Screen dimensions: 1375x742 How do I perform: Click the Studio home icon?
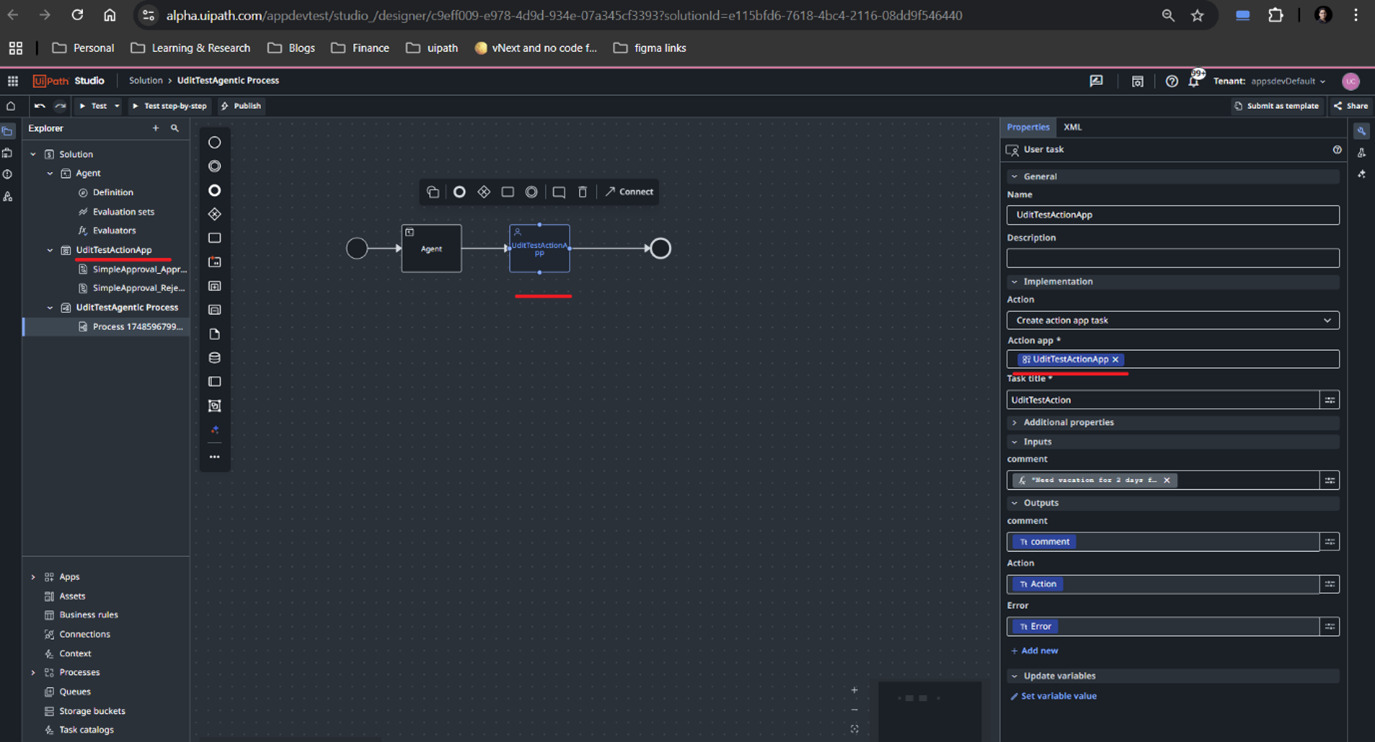pos(11,106)
